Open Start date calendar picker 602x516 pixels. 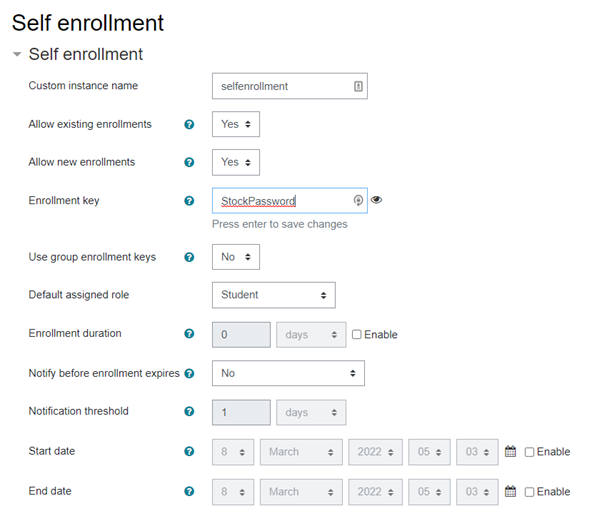coord(510,452)
